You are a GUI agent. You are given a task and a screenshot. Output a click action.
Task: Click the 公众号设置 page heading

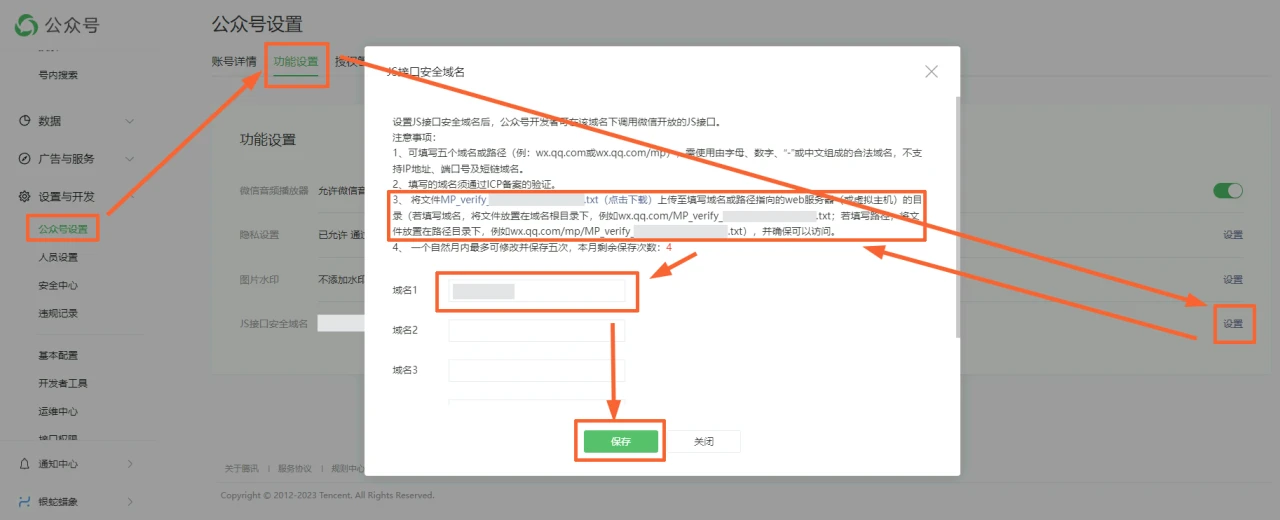pyautogui.click(x=257, y=24)
